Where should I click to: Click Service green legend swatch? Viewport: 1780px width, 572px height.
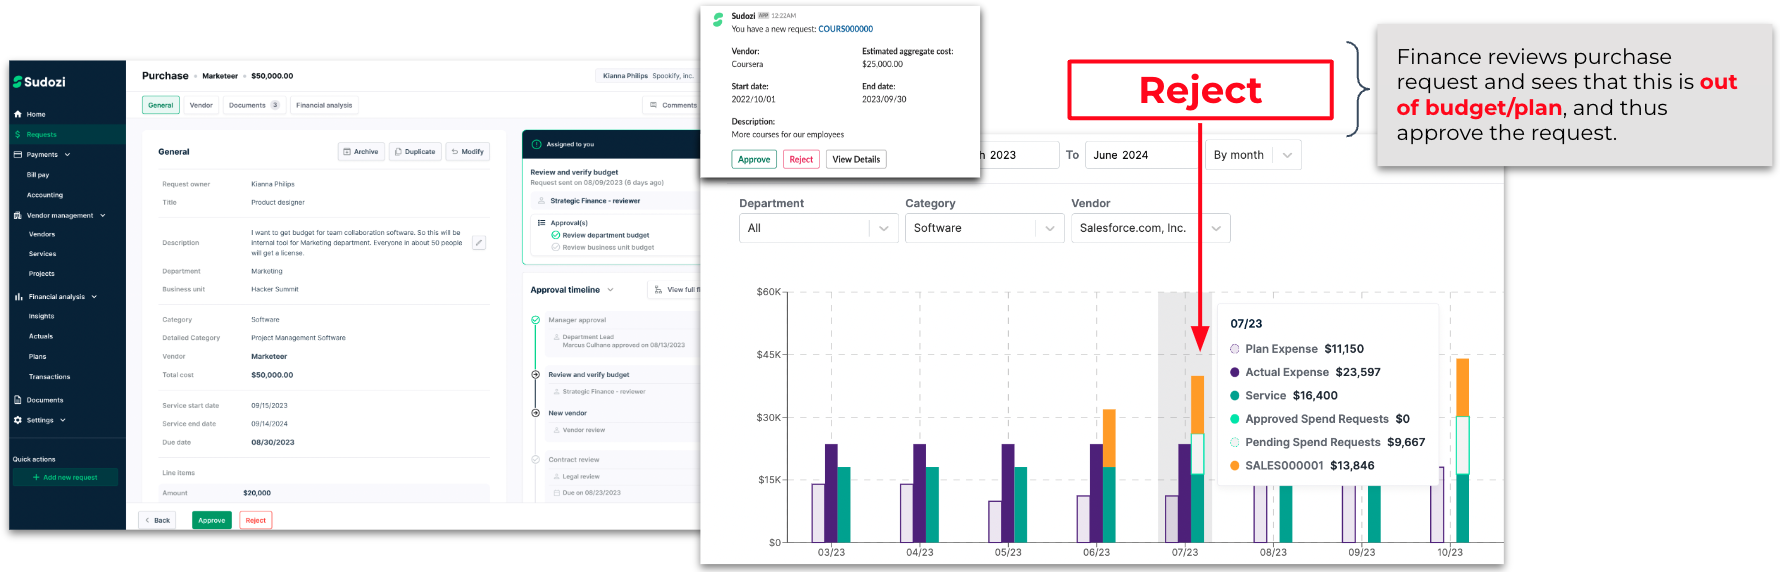pyautogui.click(x=1235, y=396)
